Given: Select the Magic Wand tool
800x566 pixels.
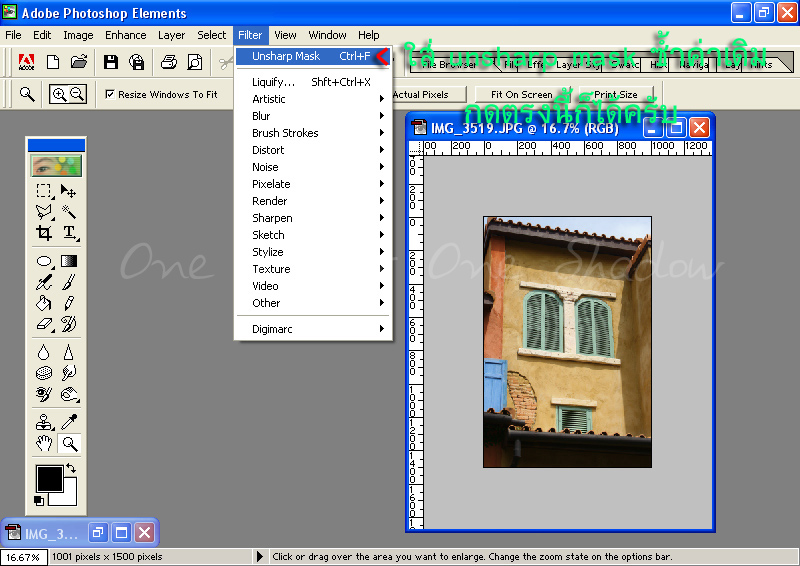Looking at the screenshot, I should point(68,212).
